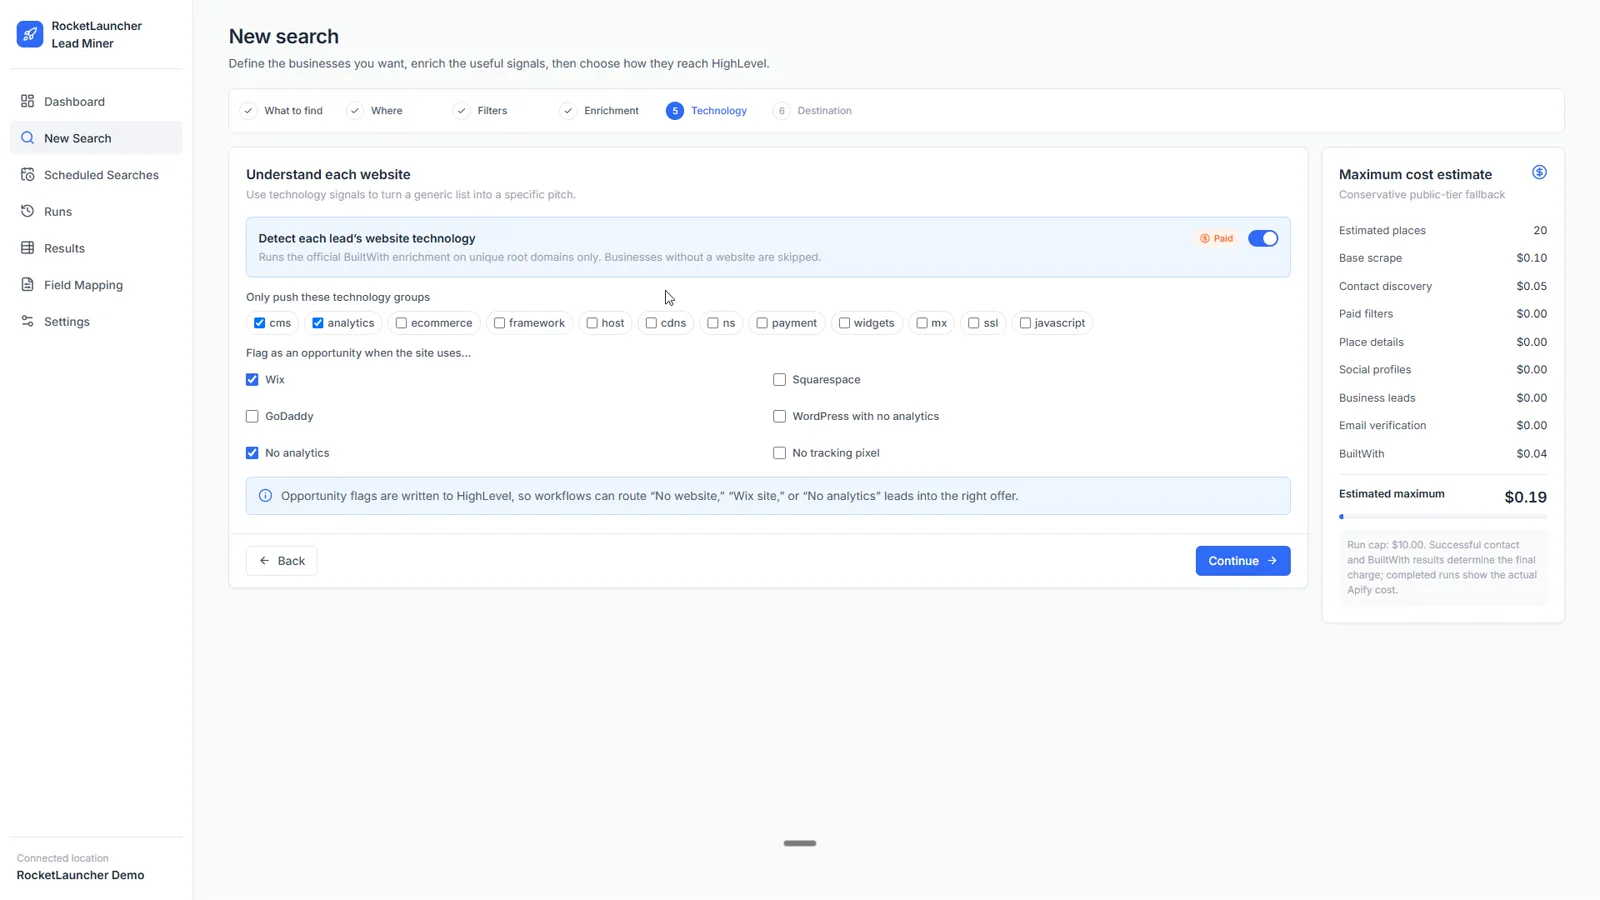The height and width of the screenshot is (900, 1600).
Task: Click the gray handle bar at page bottom
Action: pyautogui.click(x=800, y=843)
